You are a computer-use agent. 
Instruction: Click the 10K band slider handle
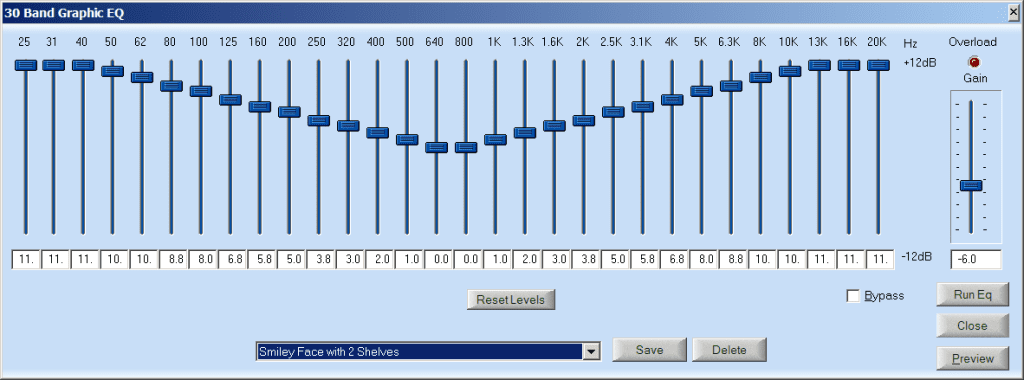790,71
